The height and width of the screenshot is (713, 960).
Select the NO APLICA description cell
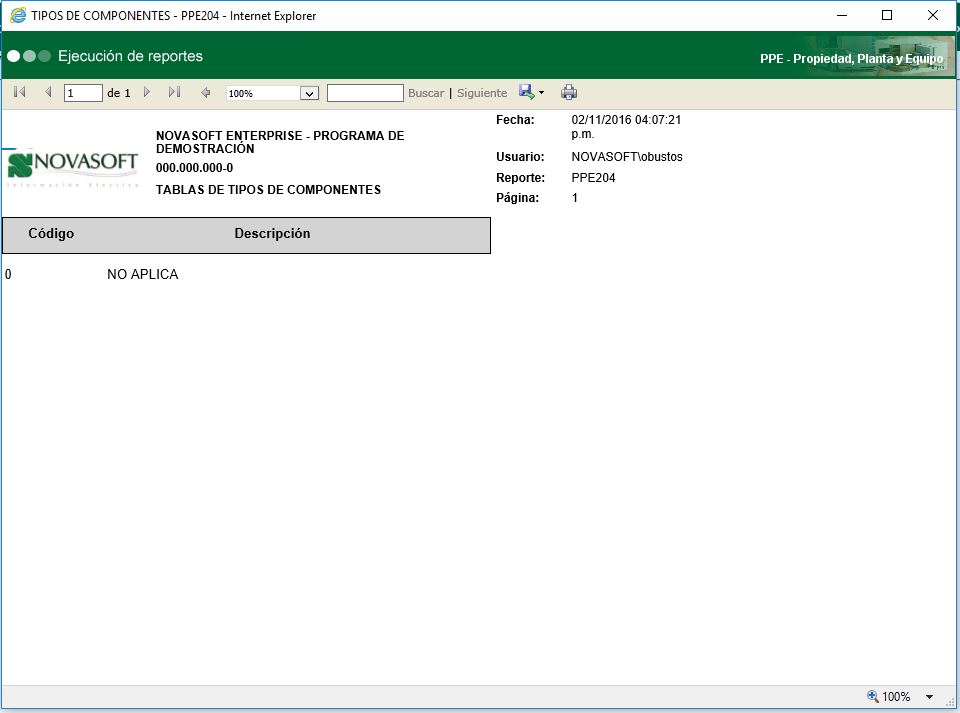[143, 274]
